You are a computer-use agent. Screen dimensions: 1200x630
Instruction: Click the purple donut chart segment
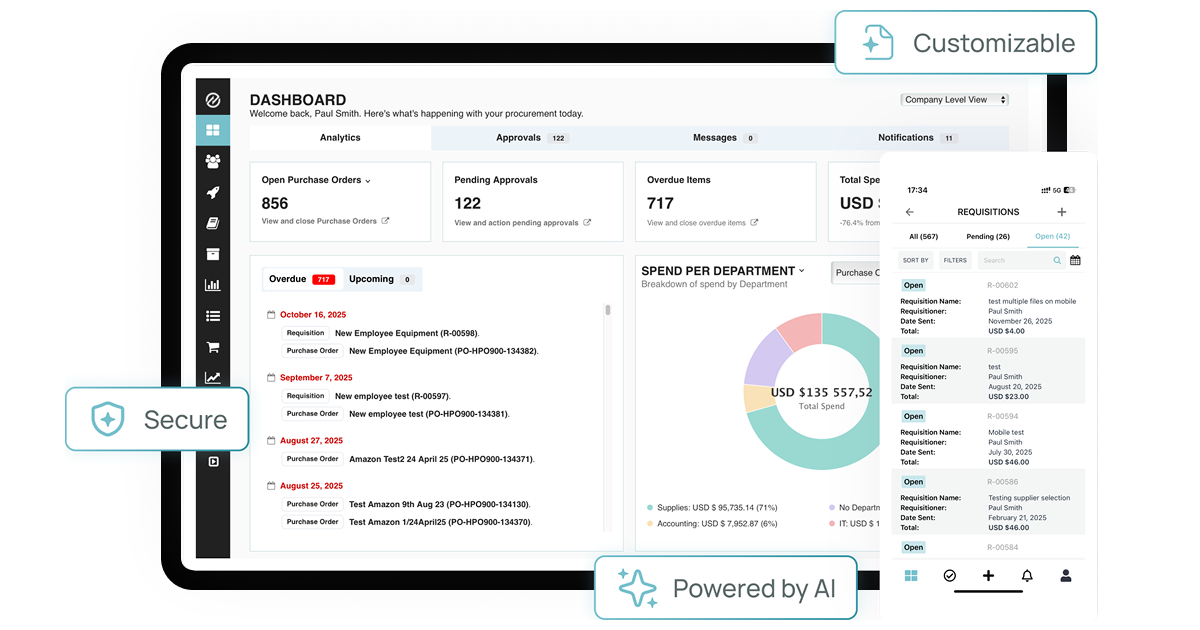point(767,357)
